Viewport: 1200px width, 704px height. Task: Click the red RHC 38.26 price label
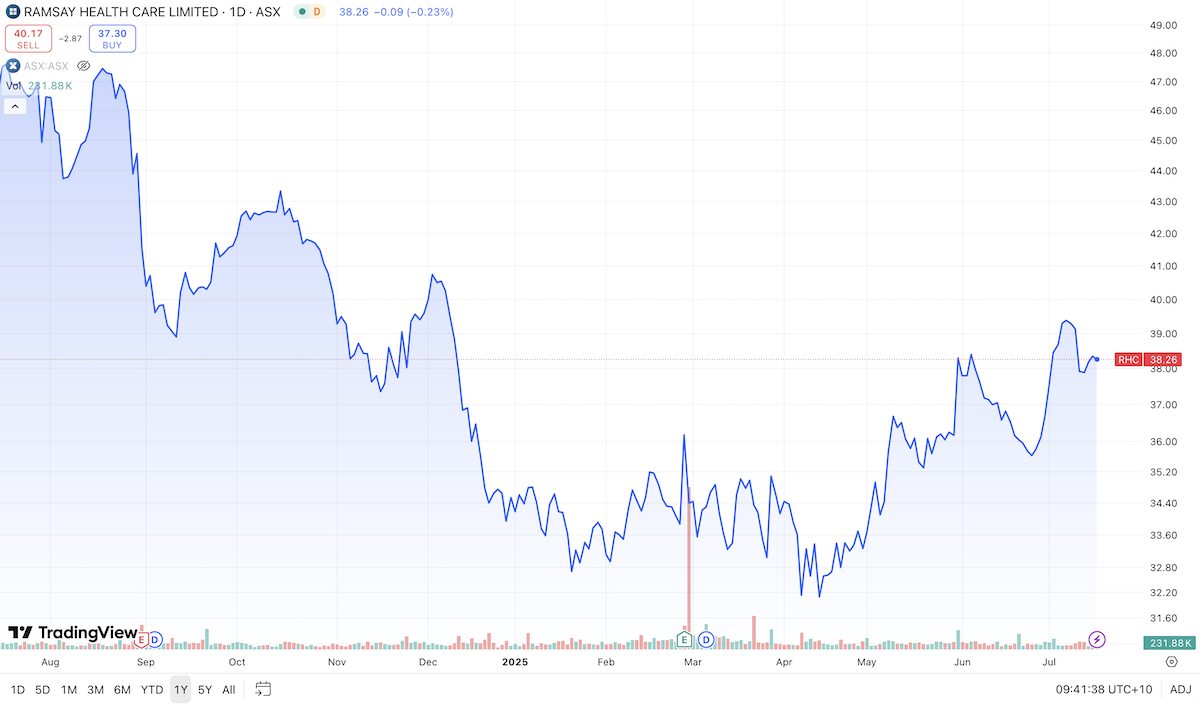click(x=1148, y=359)
